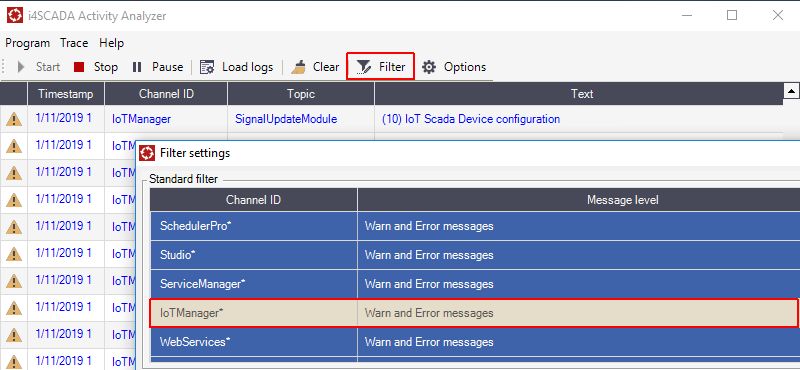Click the SignalUpdateModule topic link
This screenshot has height=370, width=800.
286,119
